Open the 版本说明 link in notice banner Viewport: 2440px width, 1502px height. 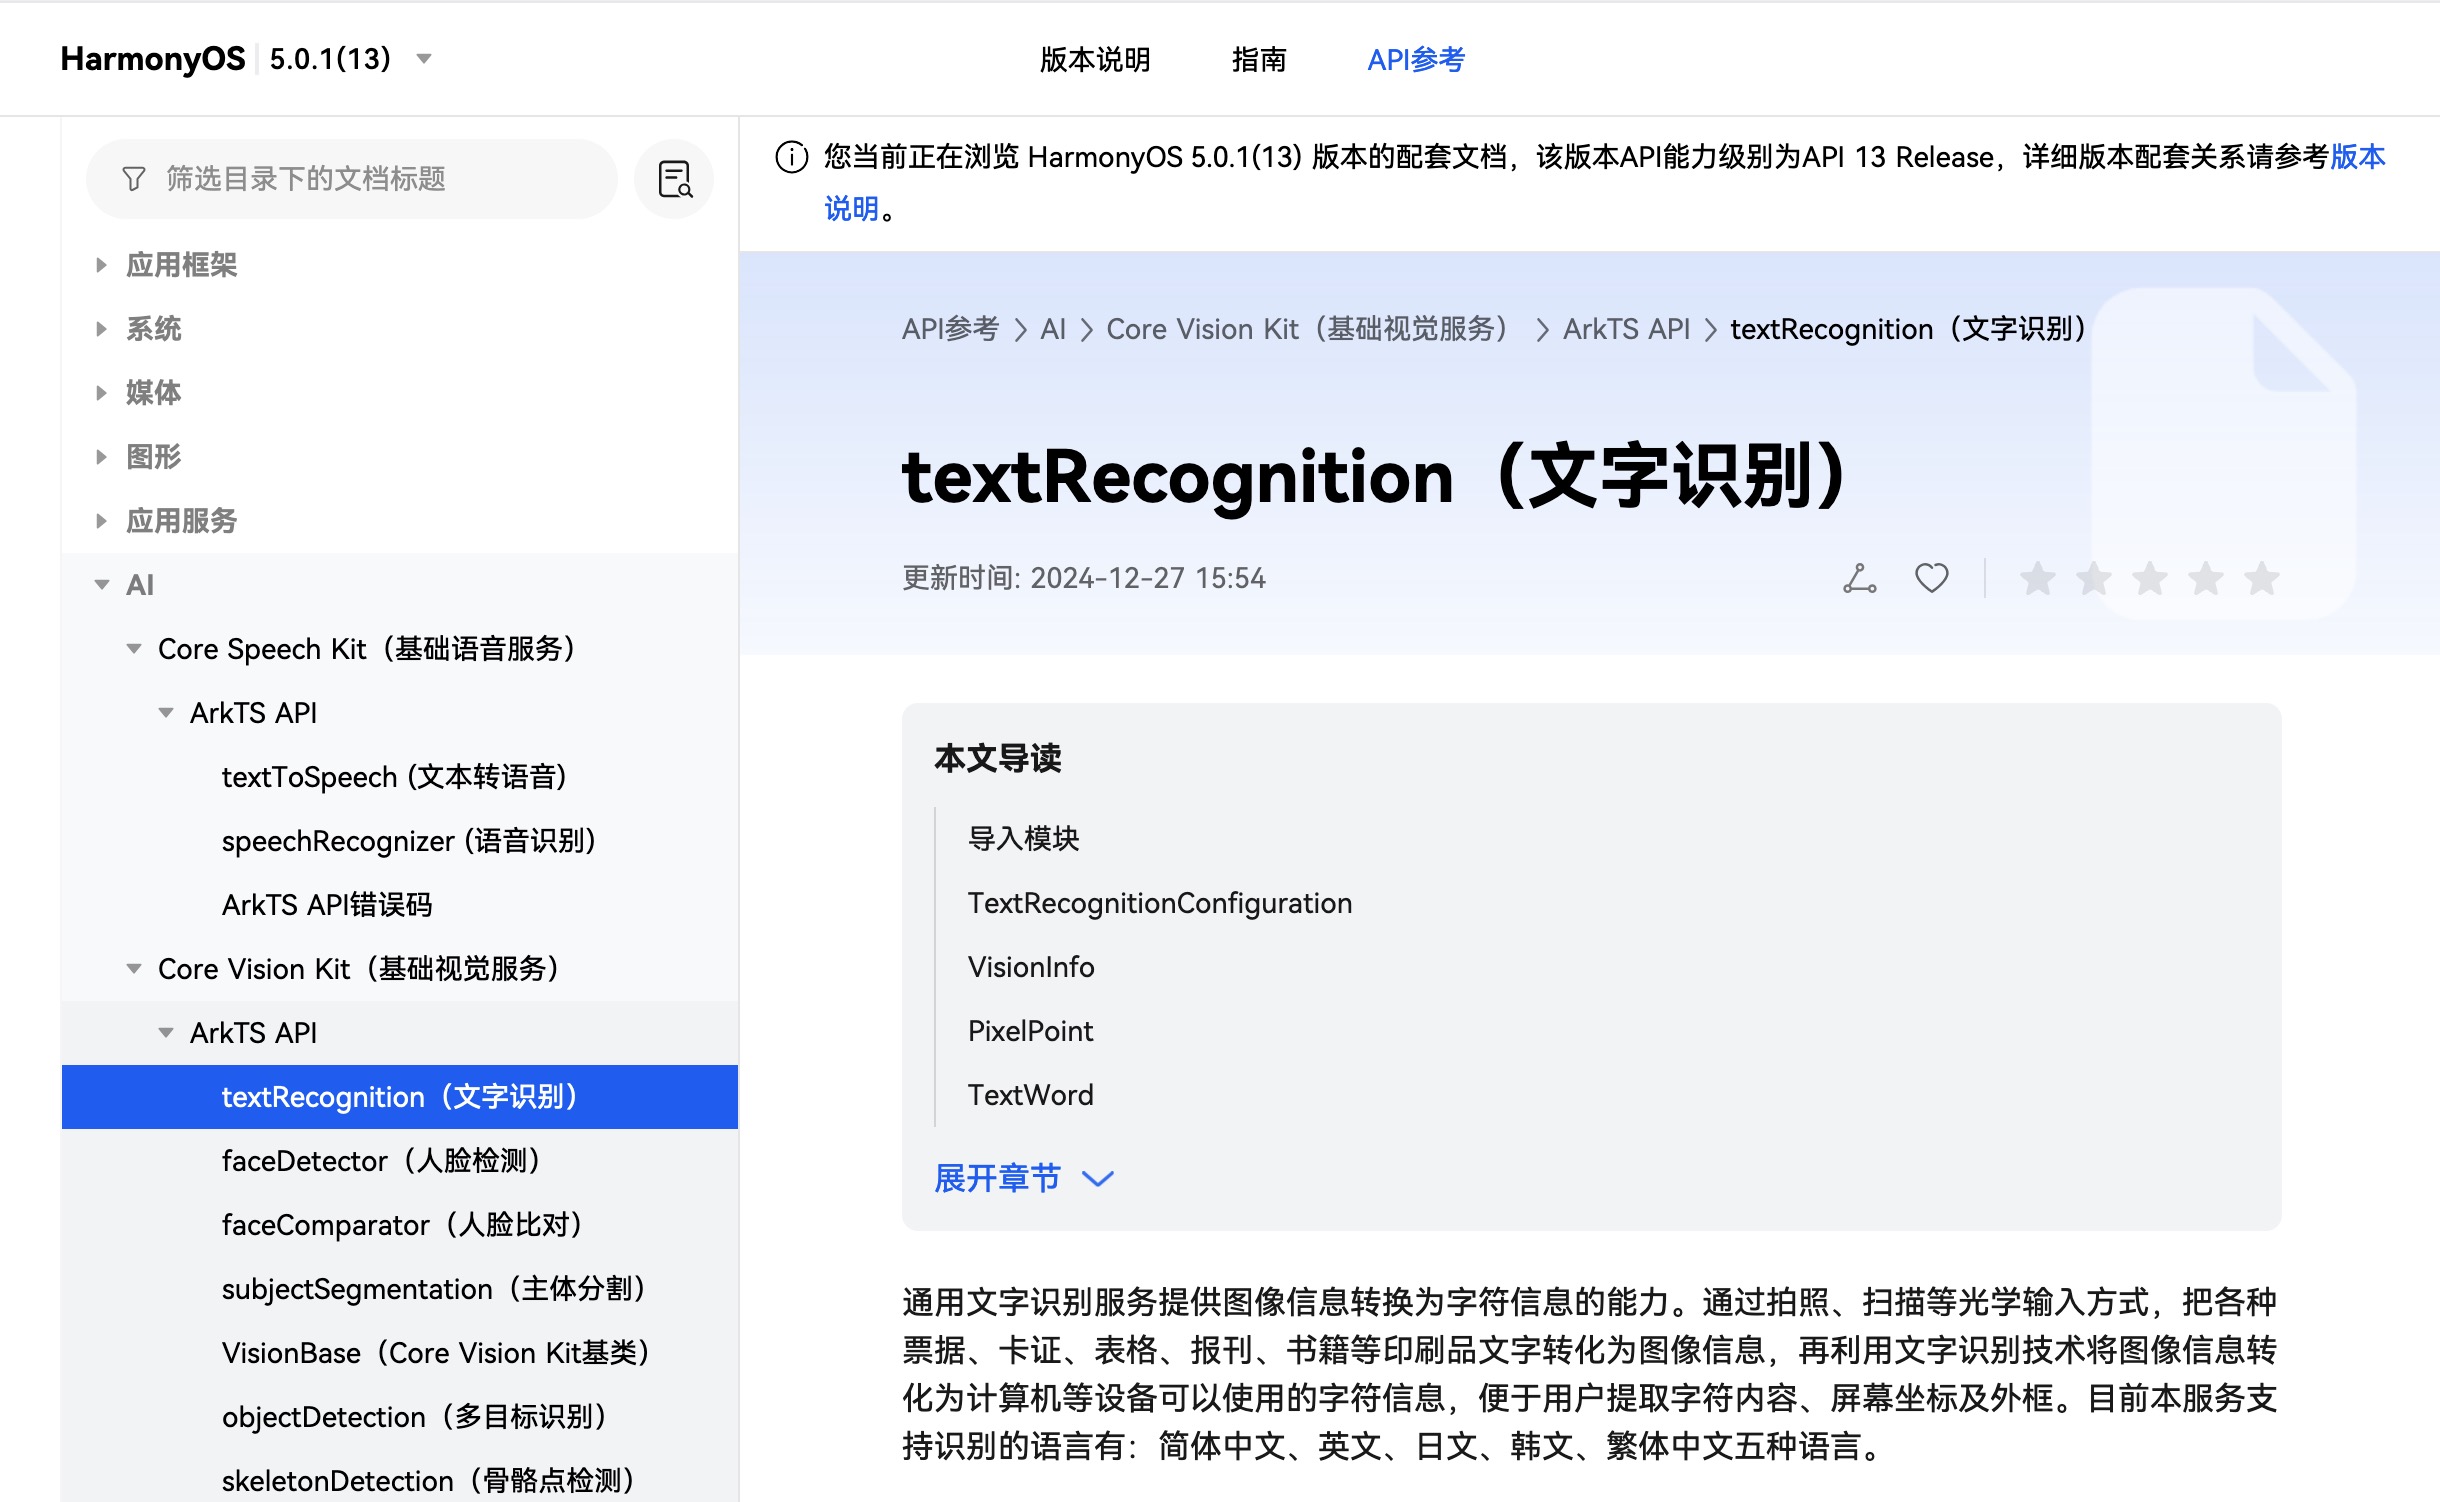coord(2357,157)
